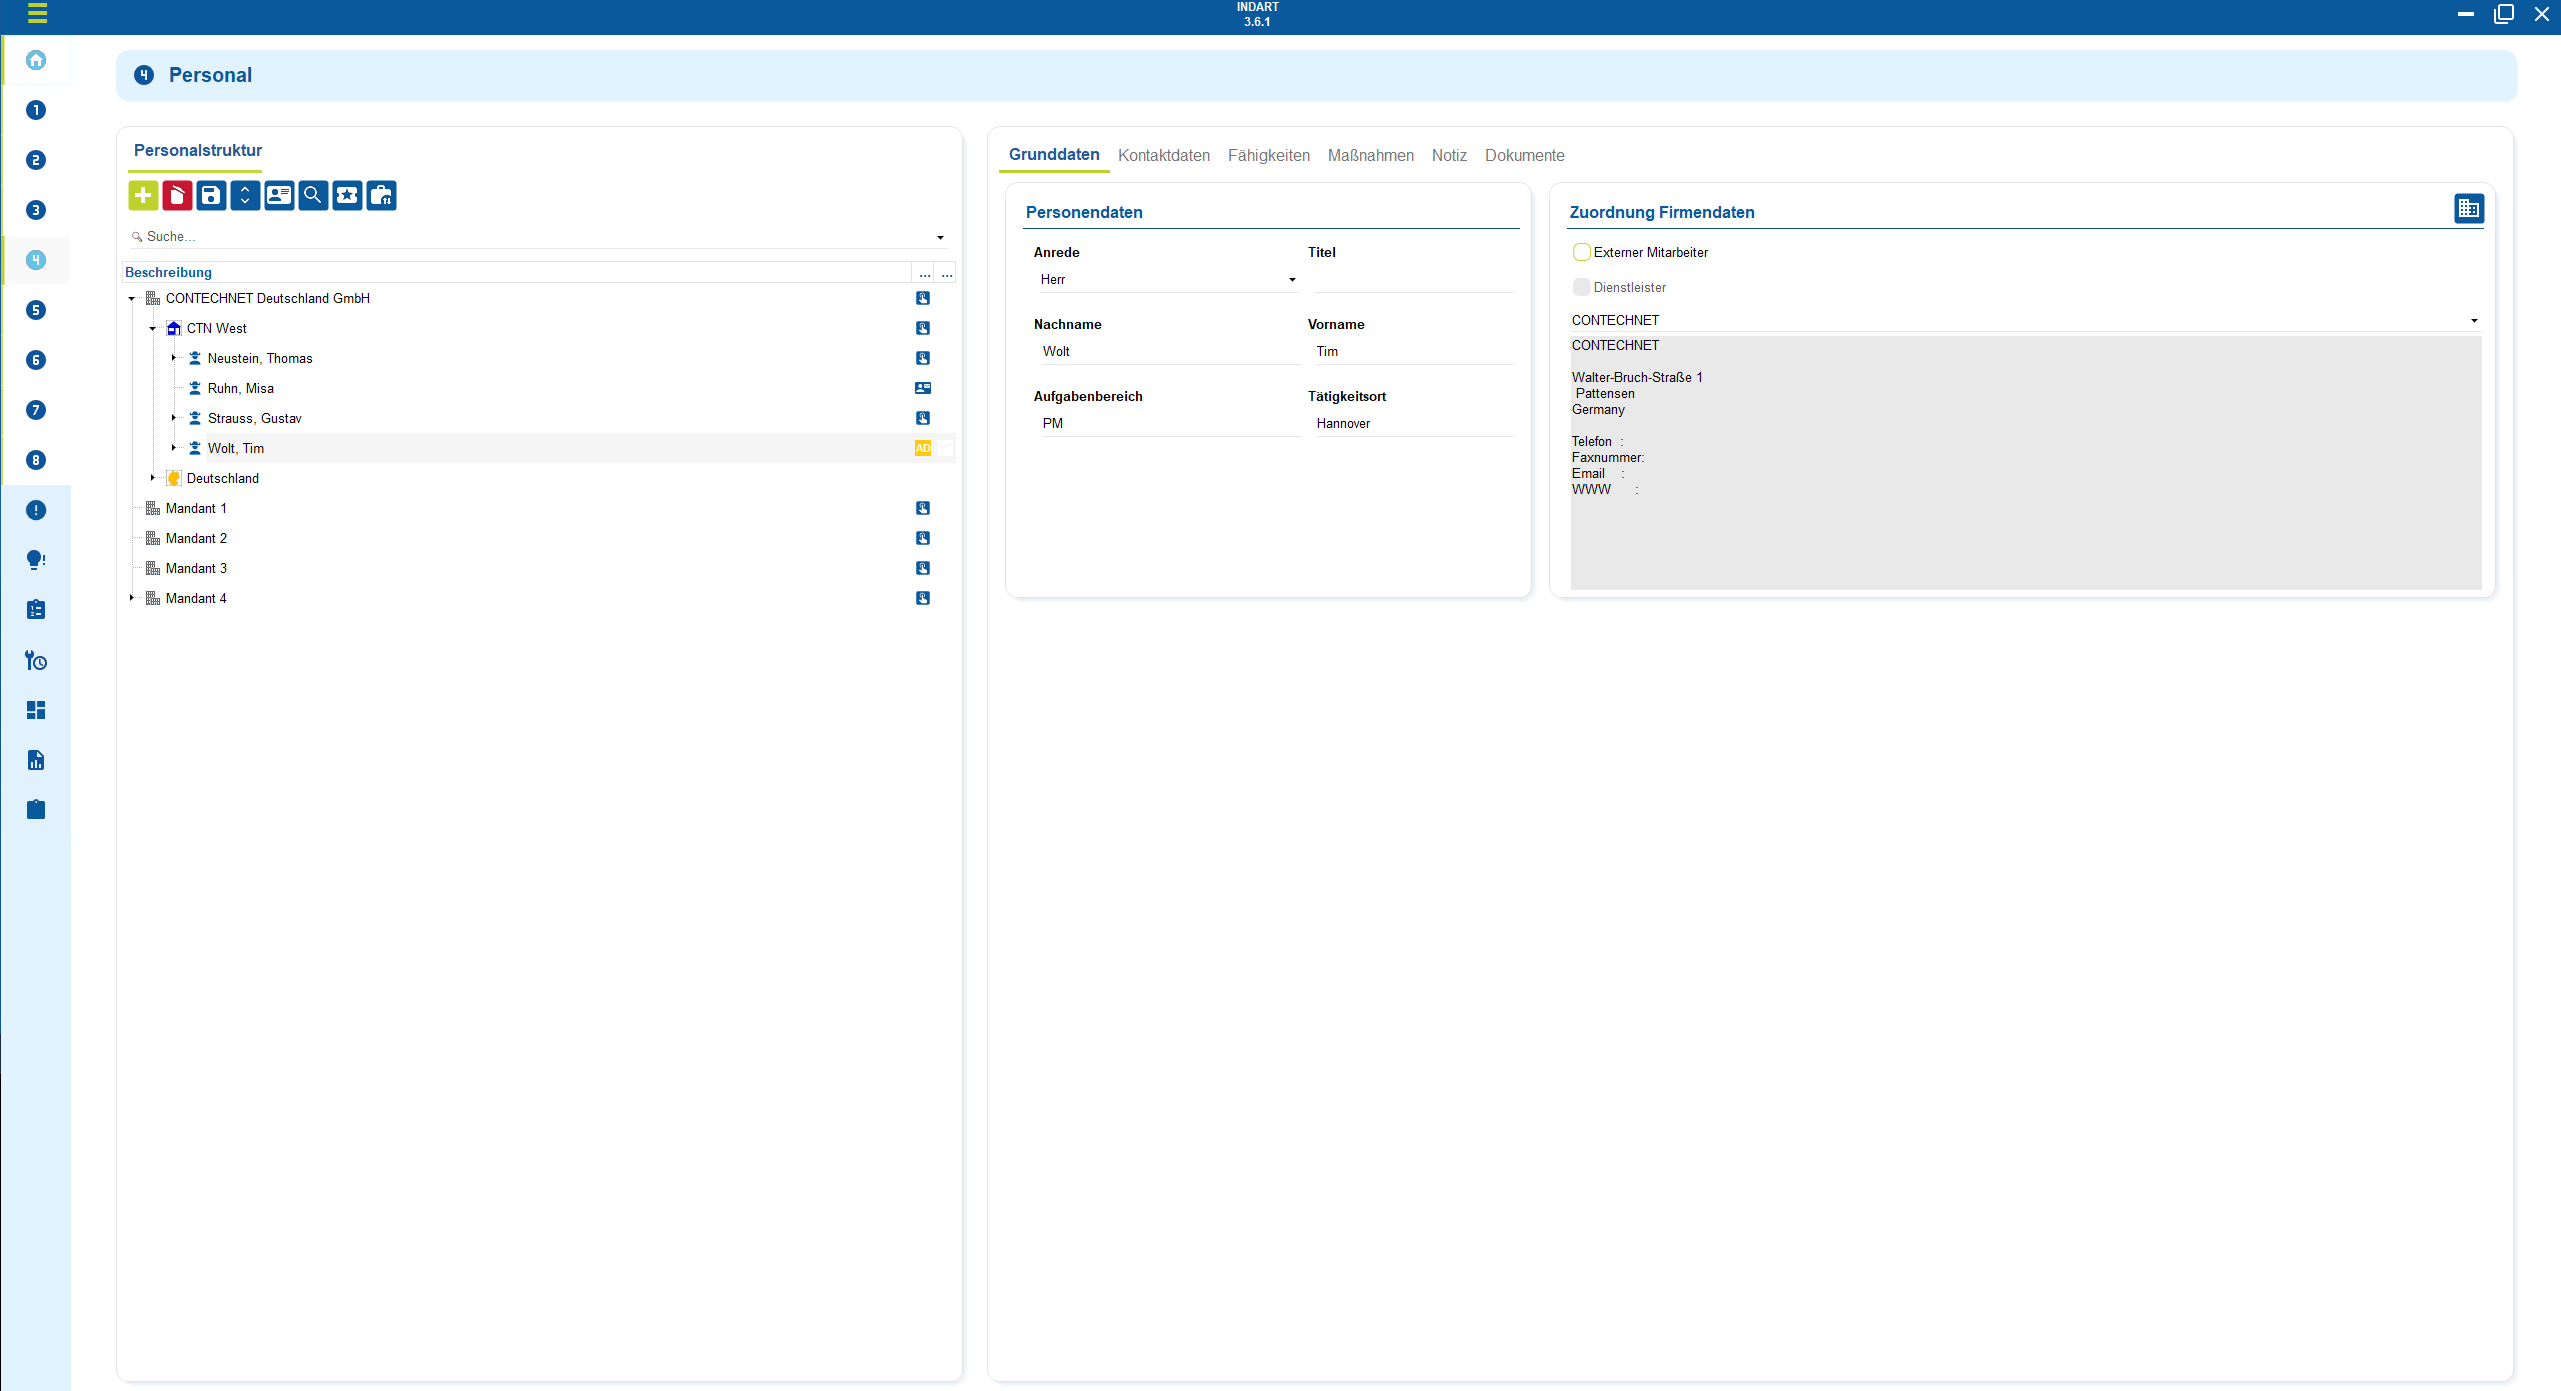Click the save (floppy disk) toolbar icon
Screen dimensions: 2561x1391
click(211, 196)
